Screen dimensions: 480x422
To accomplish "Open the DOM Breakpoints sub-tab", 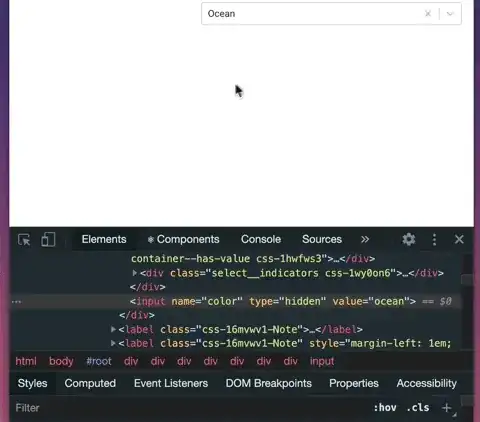I will pyautogui.click(x=269, y=383).
